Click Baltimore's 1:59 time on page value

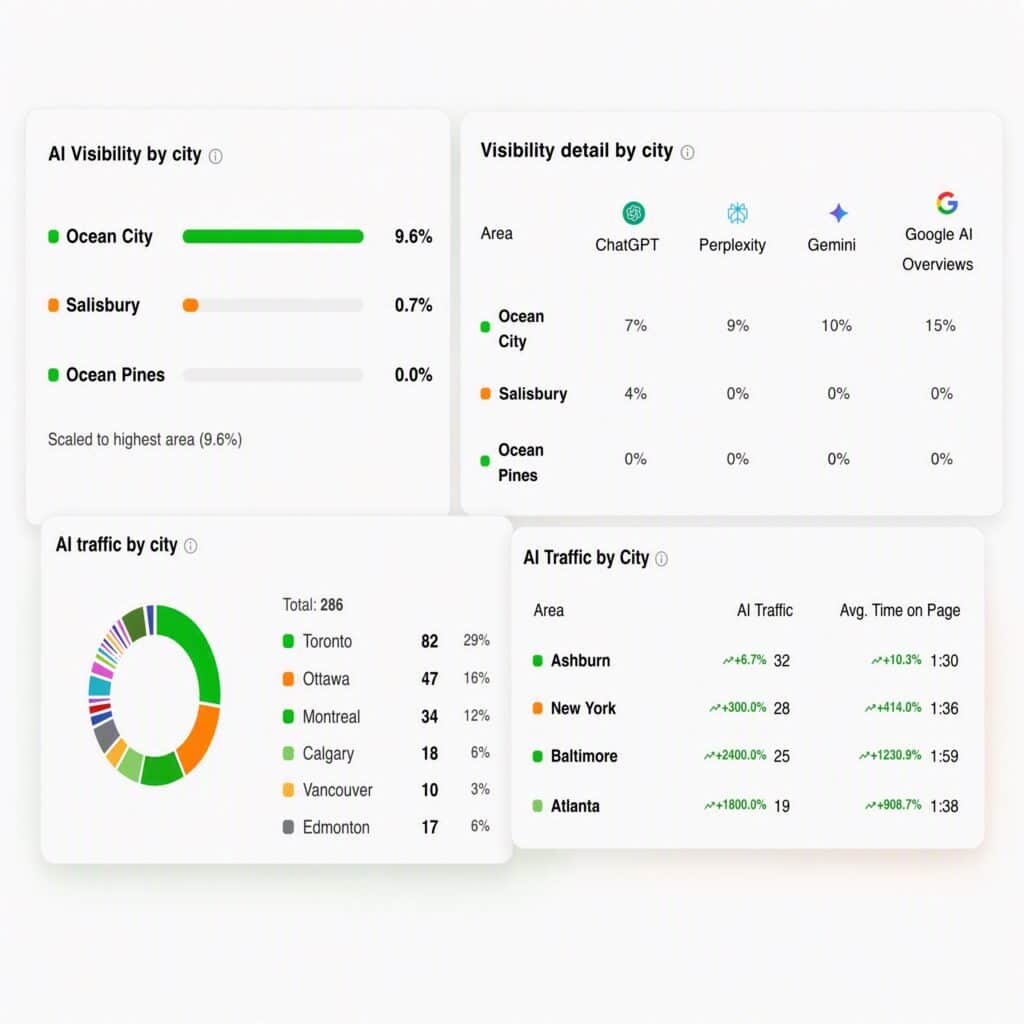click(944, 756)
